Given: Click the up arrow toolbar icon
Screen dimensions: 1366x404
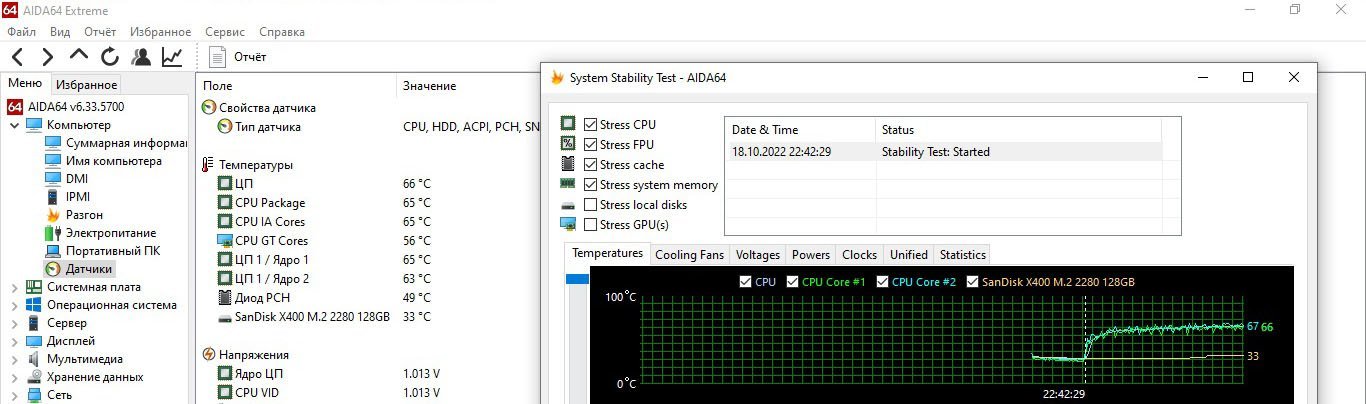Looking at the screenshot, I should pos(79,57).
